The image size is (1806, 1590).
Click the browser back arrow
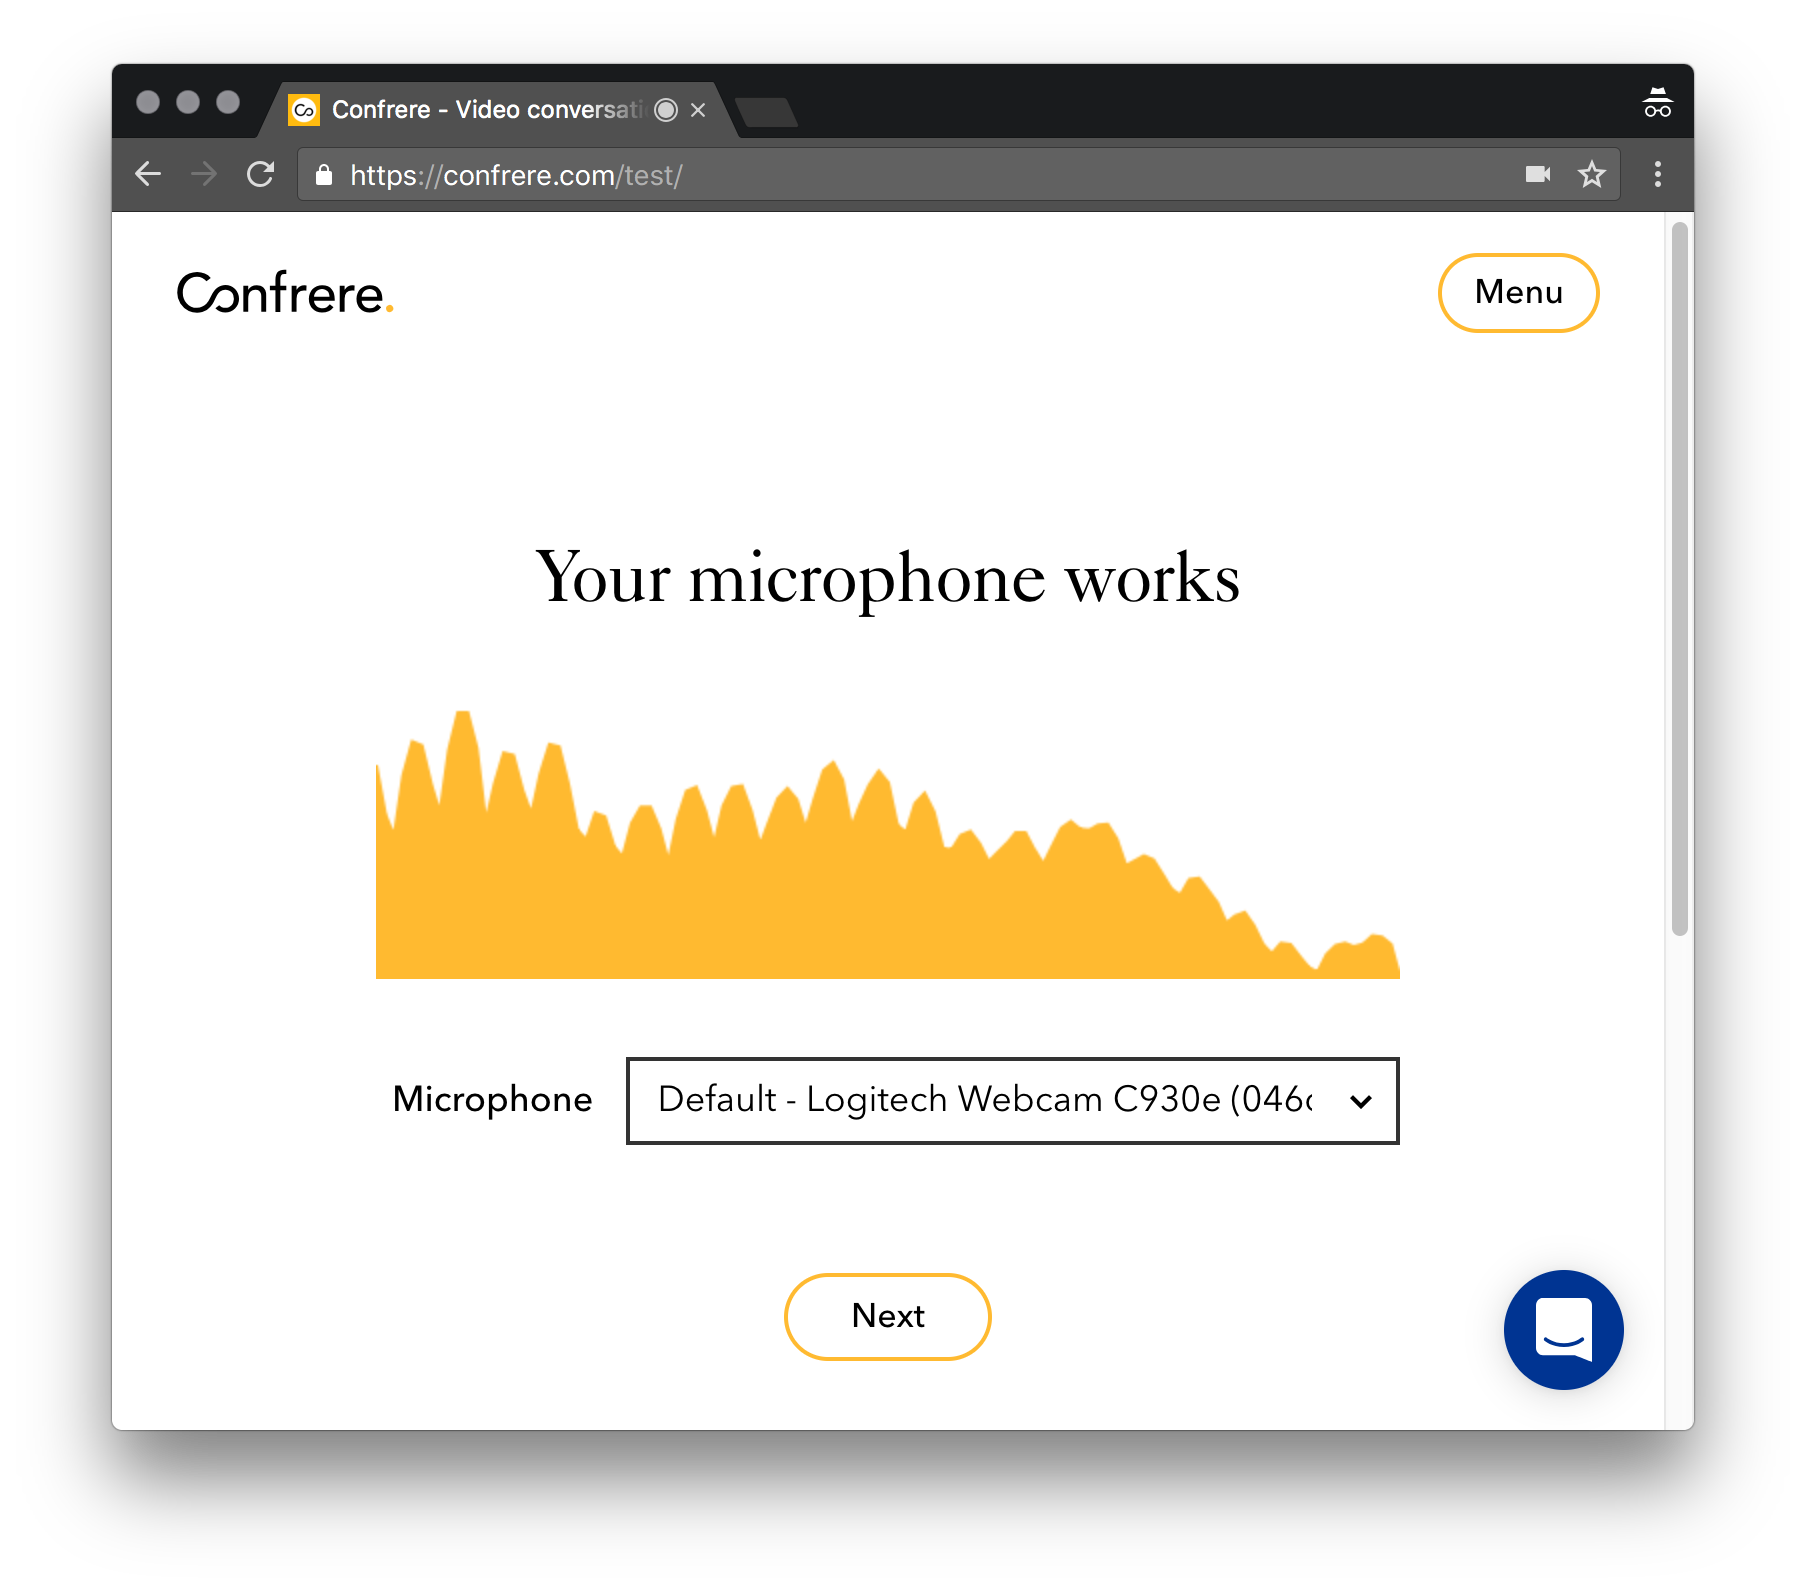pyautogui.click(x=148, y=174)
